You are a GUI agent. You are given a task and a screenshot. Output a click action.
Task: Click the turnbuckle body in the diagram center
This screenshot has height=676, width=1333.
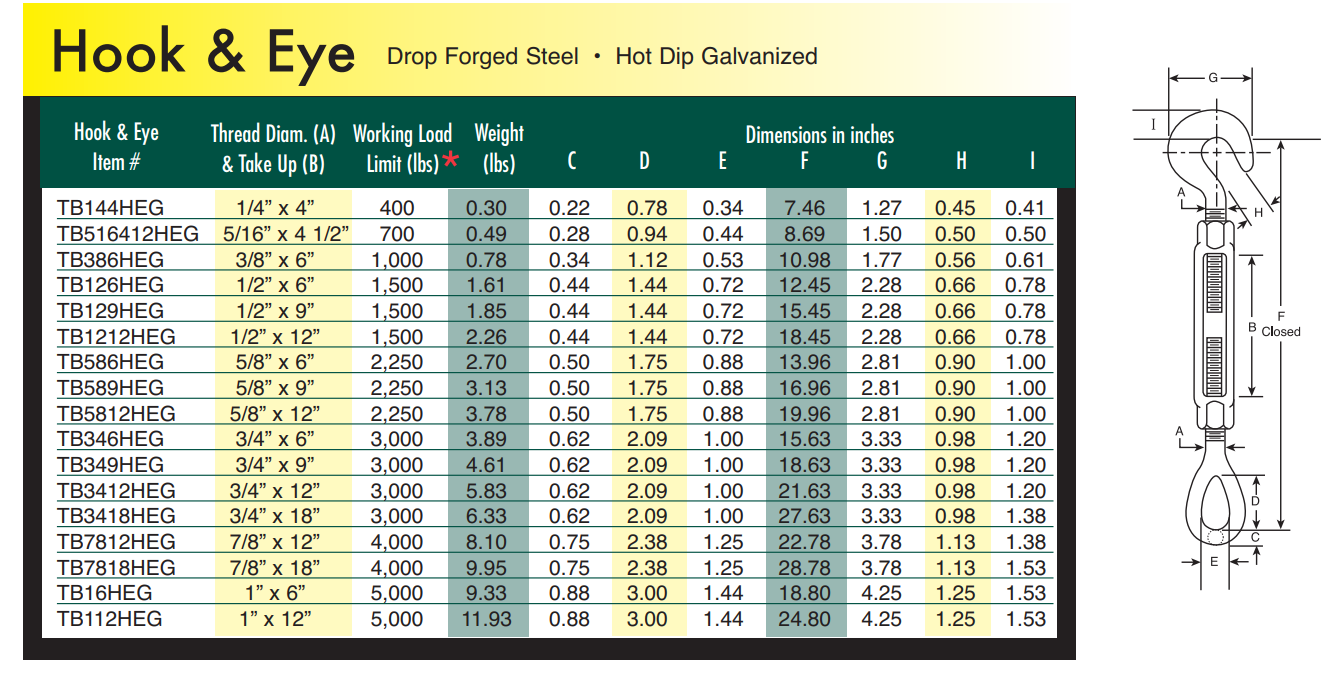point(1215,326)
